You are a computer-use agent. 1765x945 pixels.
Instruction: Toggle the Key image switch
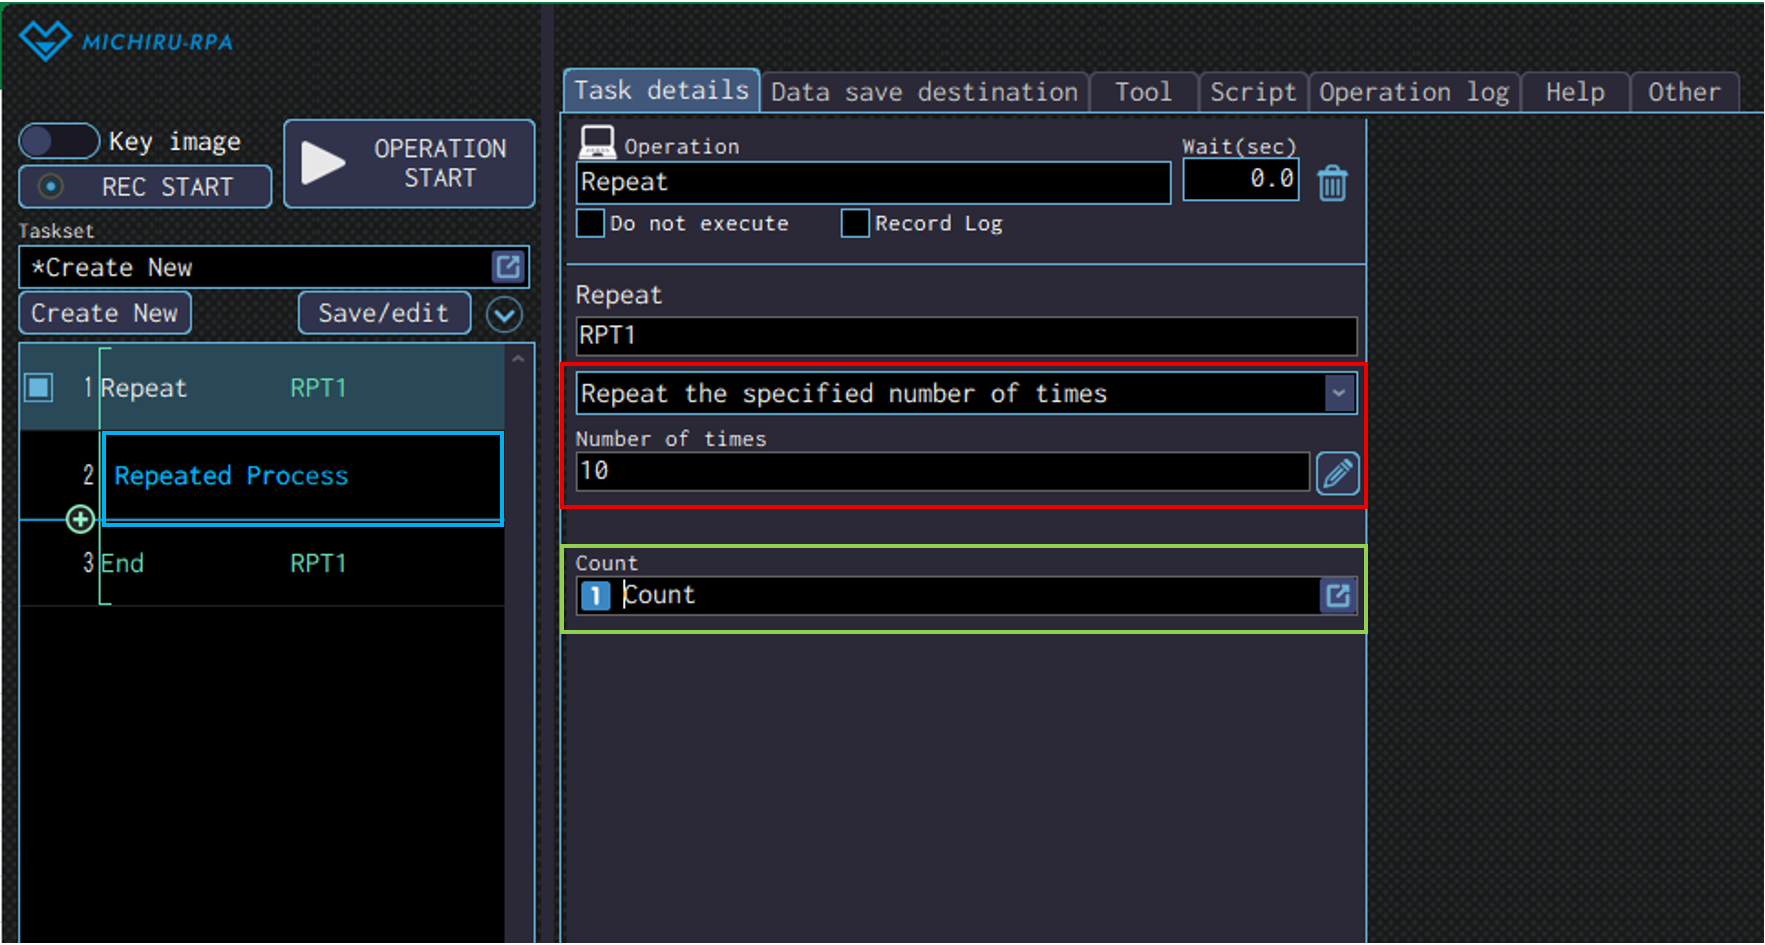59,141
